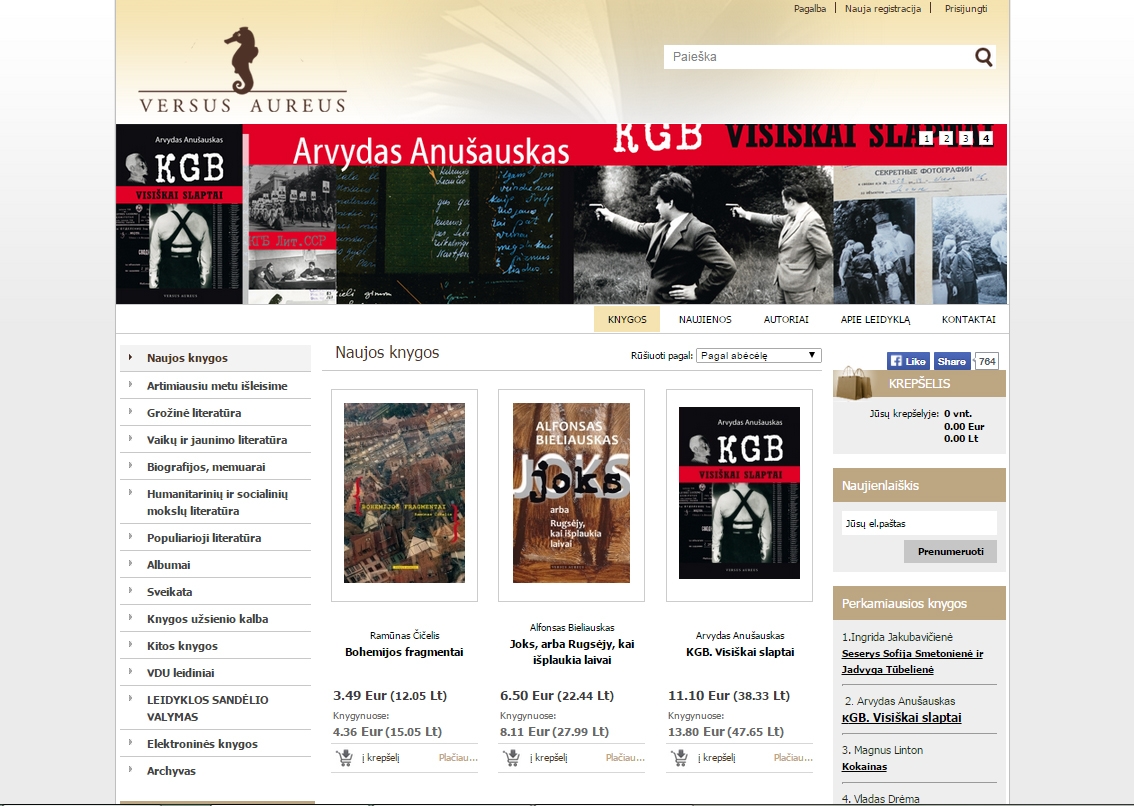Click Plačiau link for Bohemijos fragmentai
This screenshot has height=806, width=1134.
pyautogui.click(x=458, y=758)
